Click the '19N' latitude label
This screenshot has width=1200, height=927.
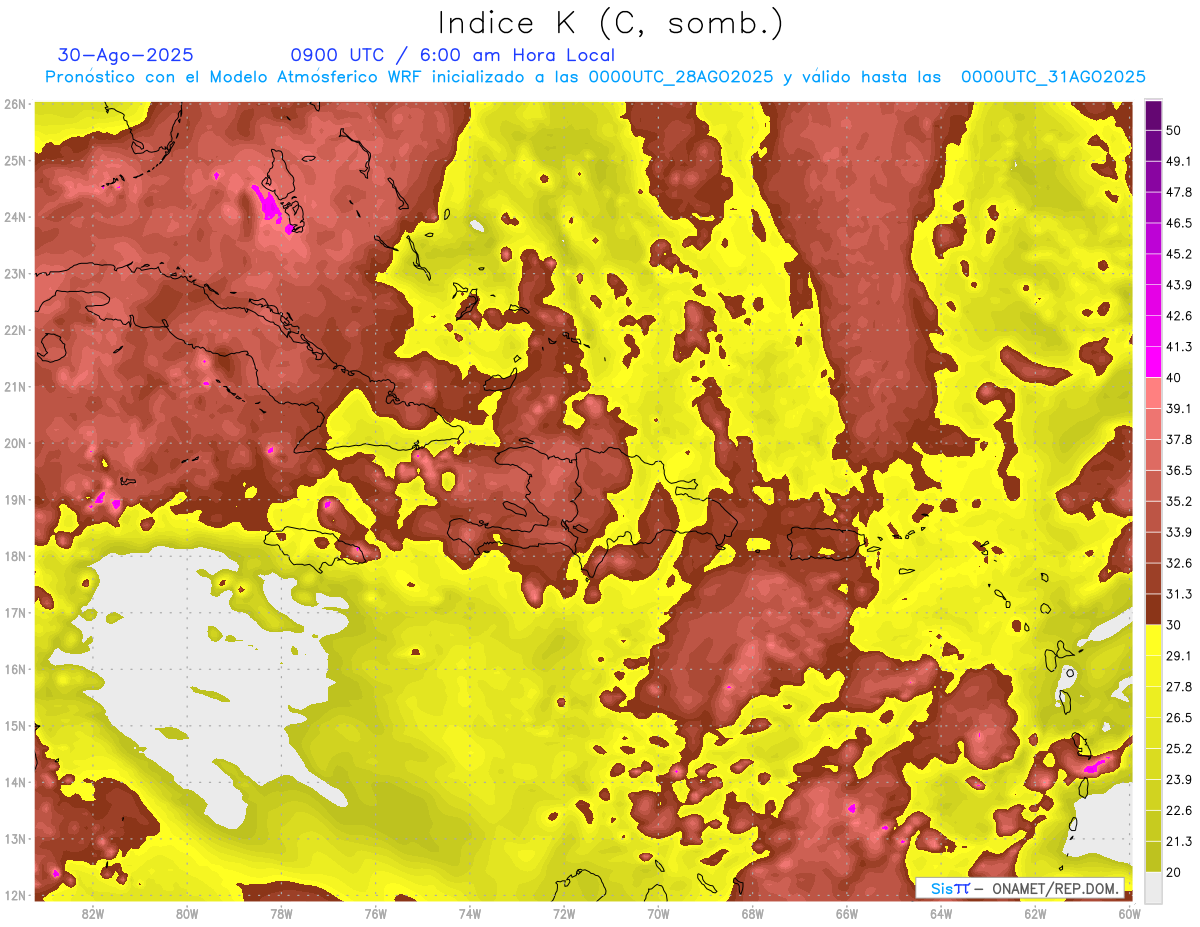coord(15,500)
